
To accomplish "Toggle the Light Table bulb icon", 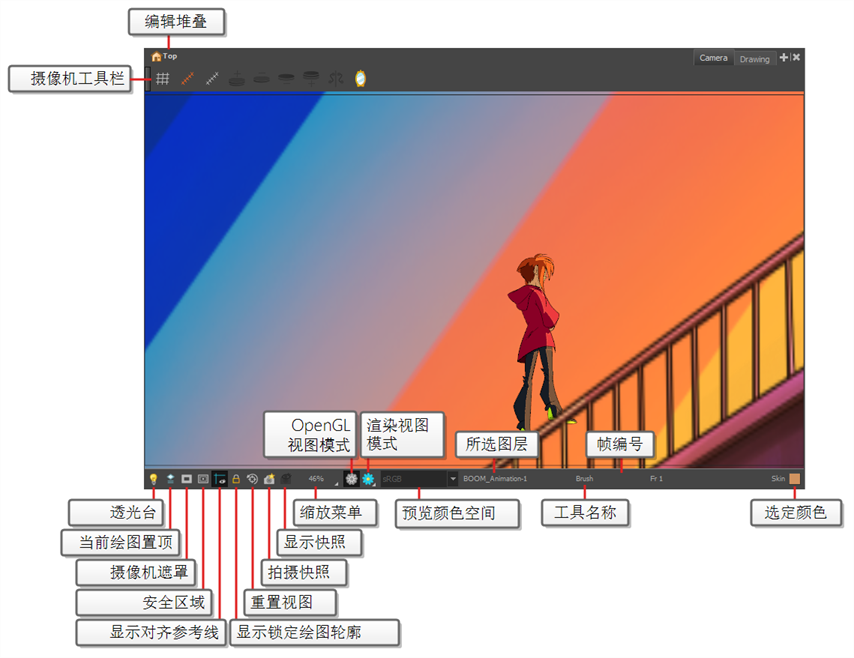I will coord(153,479).
